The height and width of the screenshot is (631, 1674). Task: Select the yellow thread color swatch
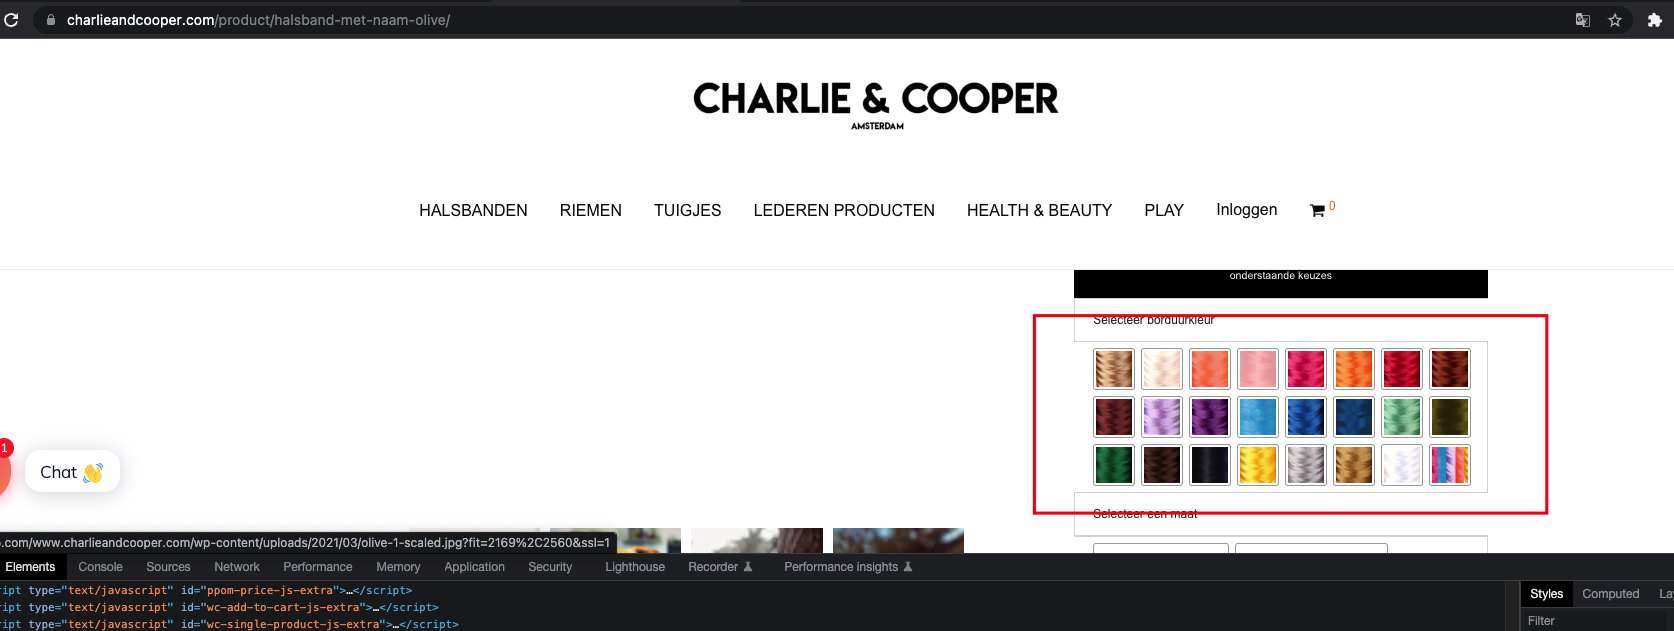(x=1258, y=465)
